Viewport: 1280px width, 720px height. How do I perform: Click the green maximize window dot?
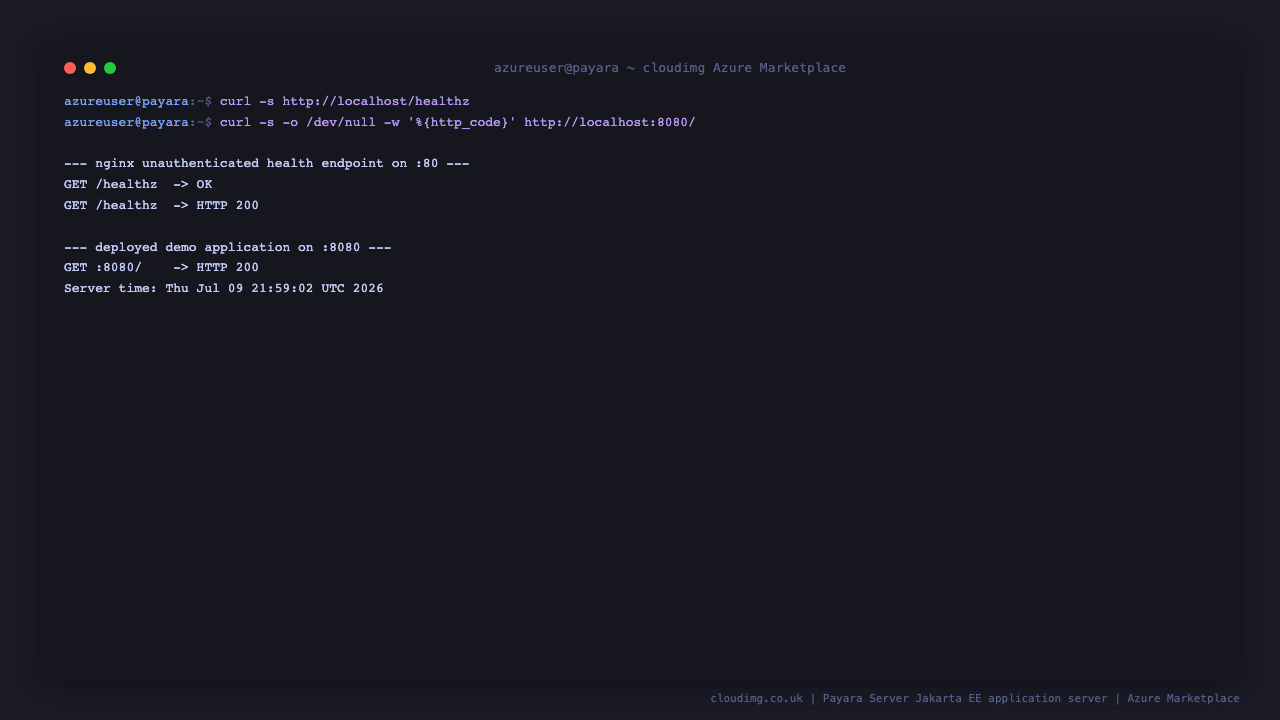pyautogui.click(x=110, y=68)
